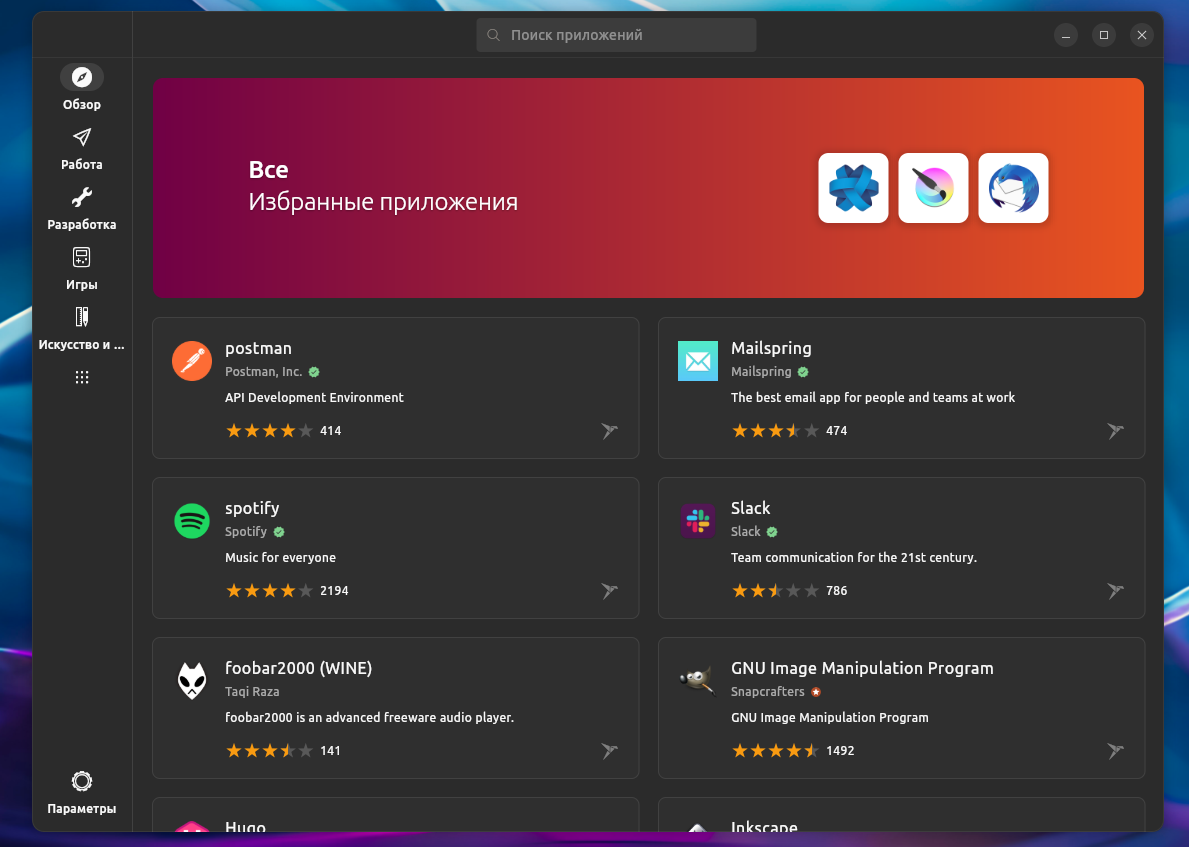This screenshot has height=847, width=1189.
Task: Click the snap bird icon on Mailspring card
Action: pyautogui.click(x=1115, y=431)
